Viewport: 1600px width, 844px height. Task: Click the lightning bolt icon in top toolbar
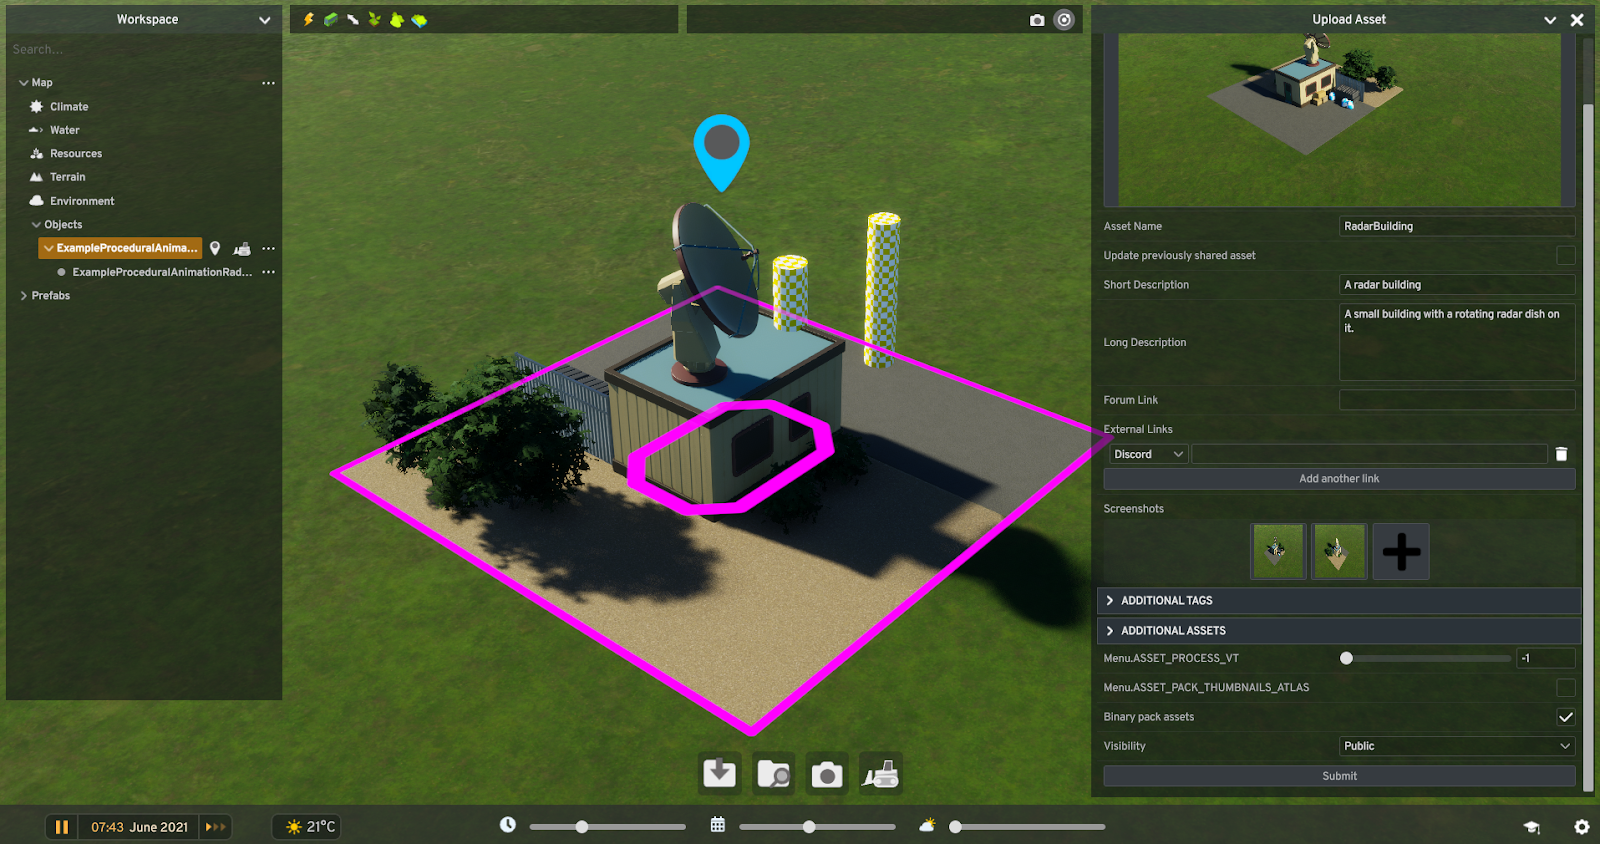(x=309, y=19)
